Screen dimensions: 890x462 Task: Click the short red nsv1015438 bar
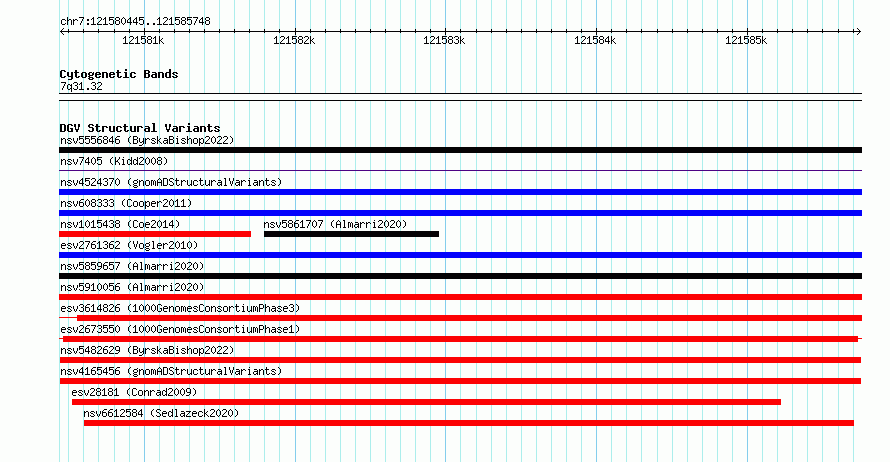(x=155, y=234)
